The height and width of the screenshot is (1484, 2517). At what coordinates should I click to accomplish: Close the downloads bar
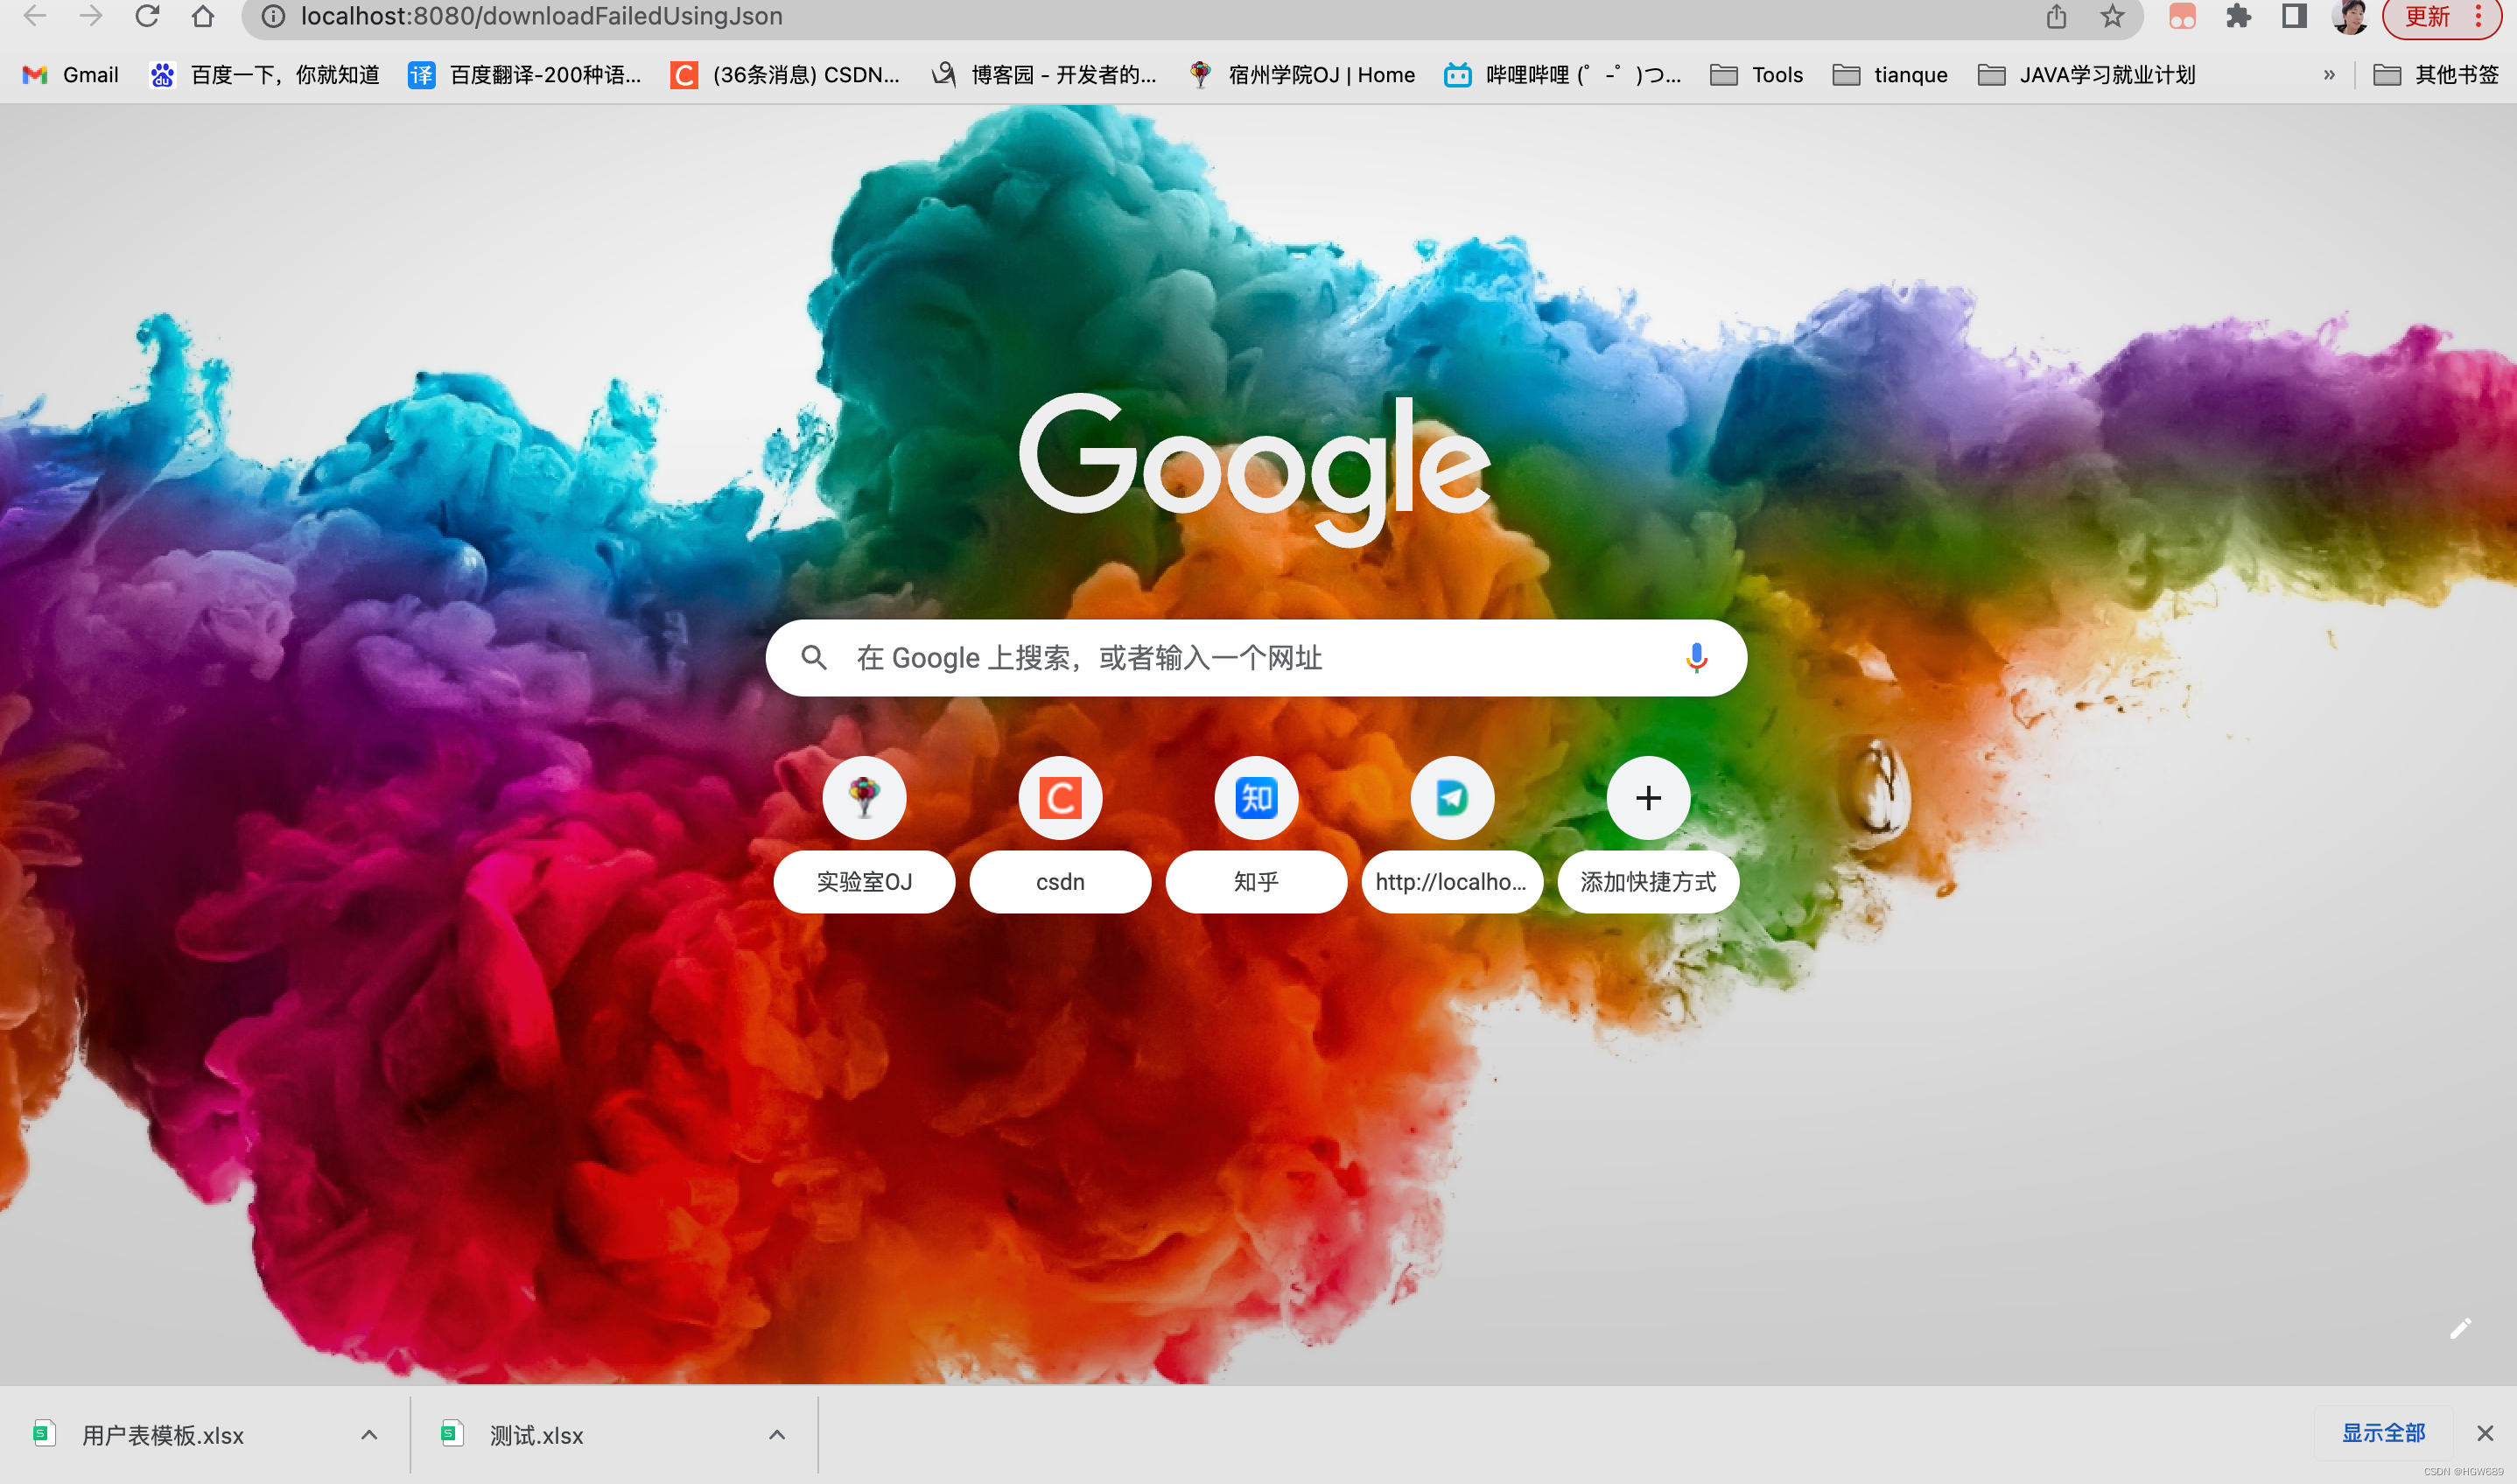tap(2485, 1433)
